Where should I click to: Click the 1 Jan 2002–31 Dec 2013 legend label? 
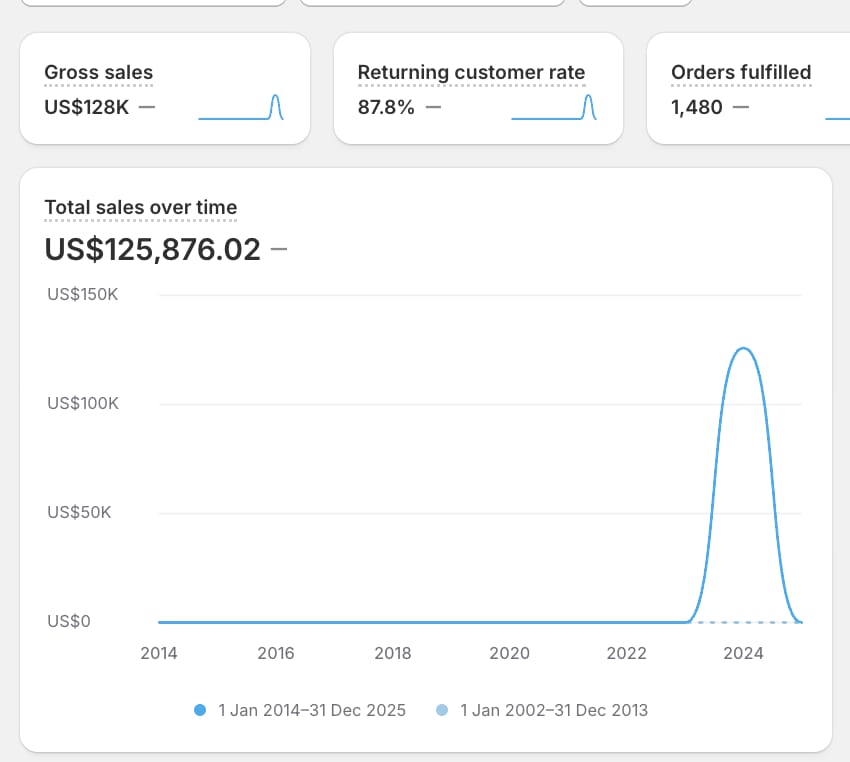(554, 710)
